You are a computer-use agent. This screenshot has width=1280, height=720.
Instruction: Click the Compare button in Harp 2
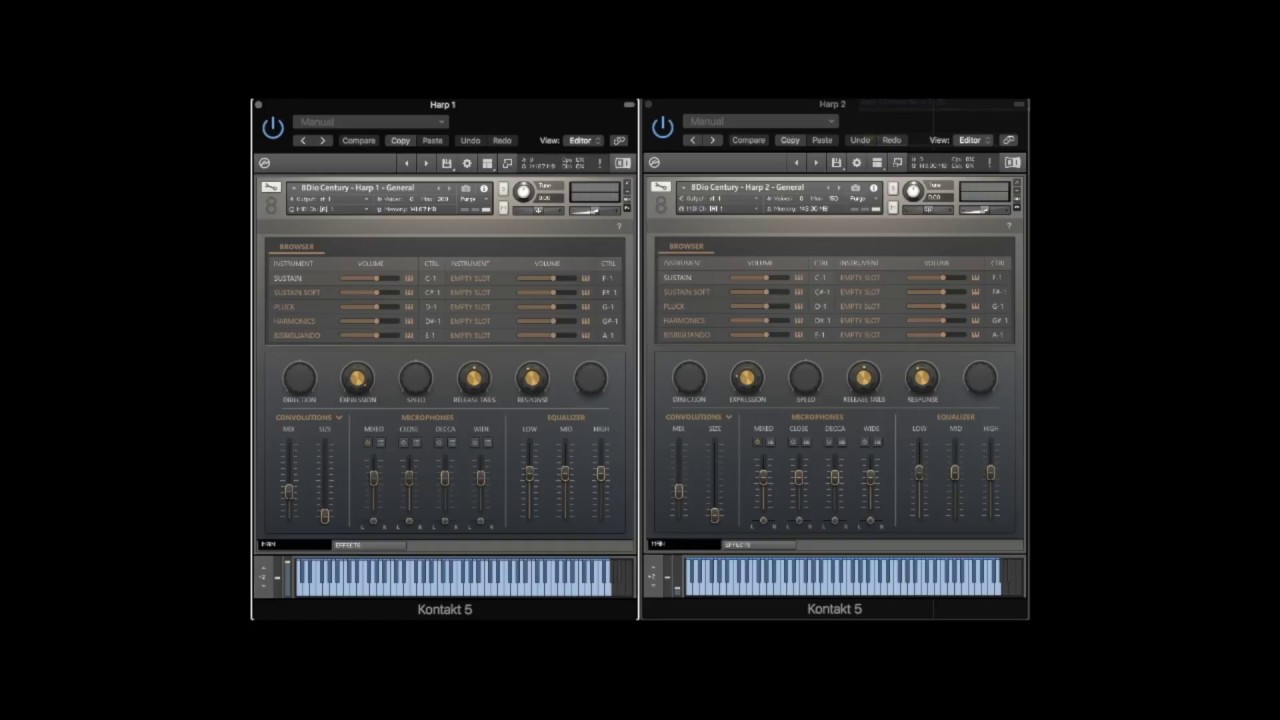point(749,141)
